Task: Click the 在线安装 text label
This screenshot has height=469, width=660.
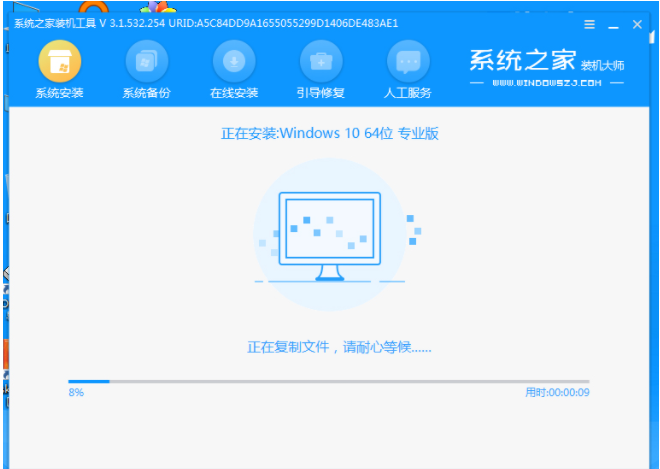Action: tap(233, 93)
